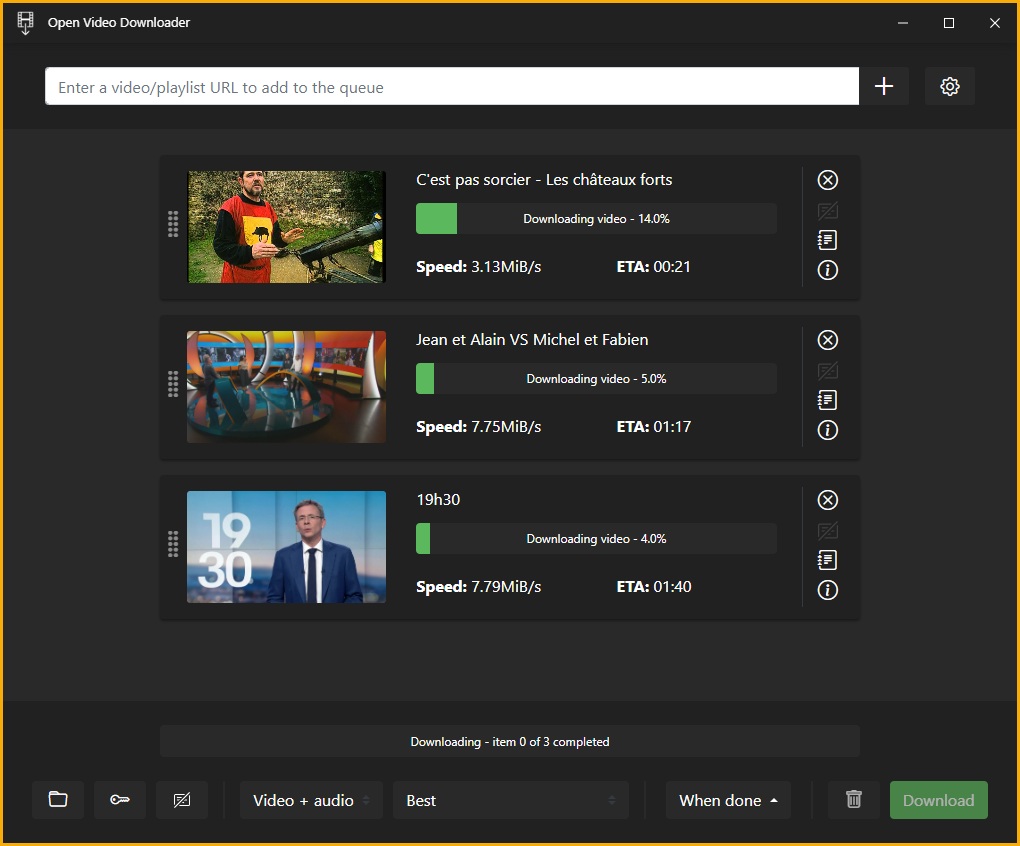Image resolution: width=1020 pixels, height=846 pixels.
Task: Cancel the C'est pas sorcier download
Action: point(827,180)
